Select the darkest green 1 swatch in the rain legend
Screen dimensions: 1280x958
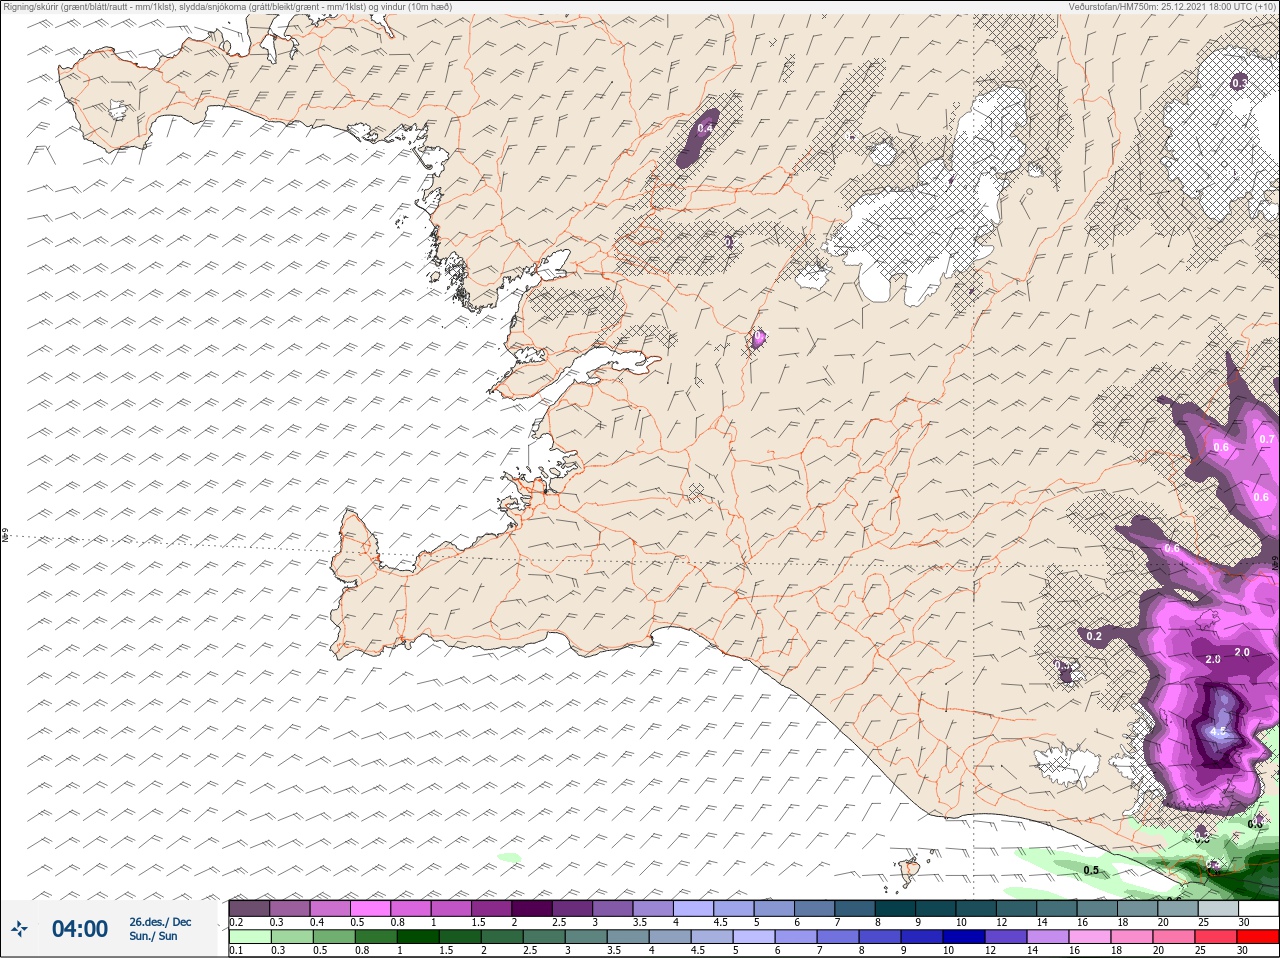click(x=417, y=937)
